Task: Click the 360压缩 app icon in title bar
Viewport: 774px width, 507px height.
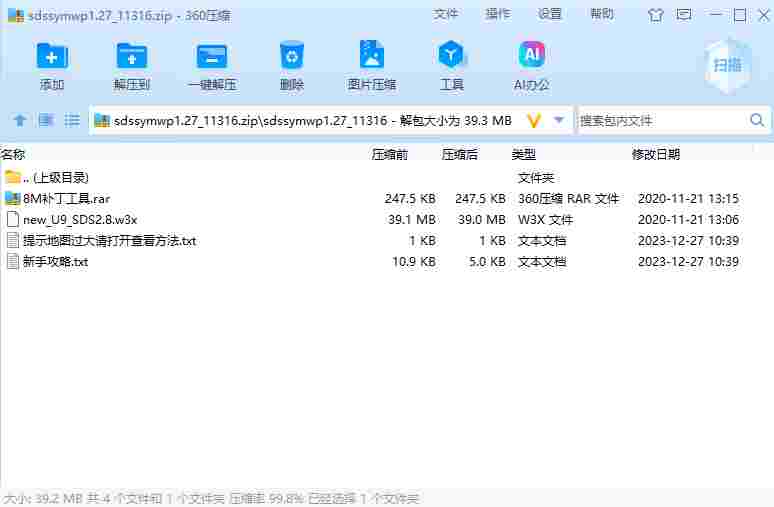Action: [x=15, y=15]
